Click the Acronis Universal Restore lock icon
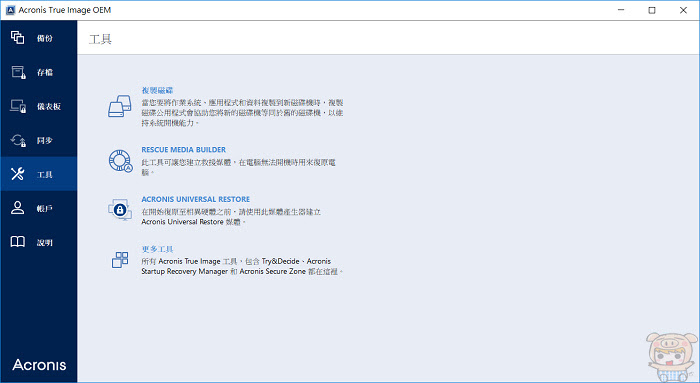Image resolution: width=700 pixels, height=383 pixels. click(120, 210)
